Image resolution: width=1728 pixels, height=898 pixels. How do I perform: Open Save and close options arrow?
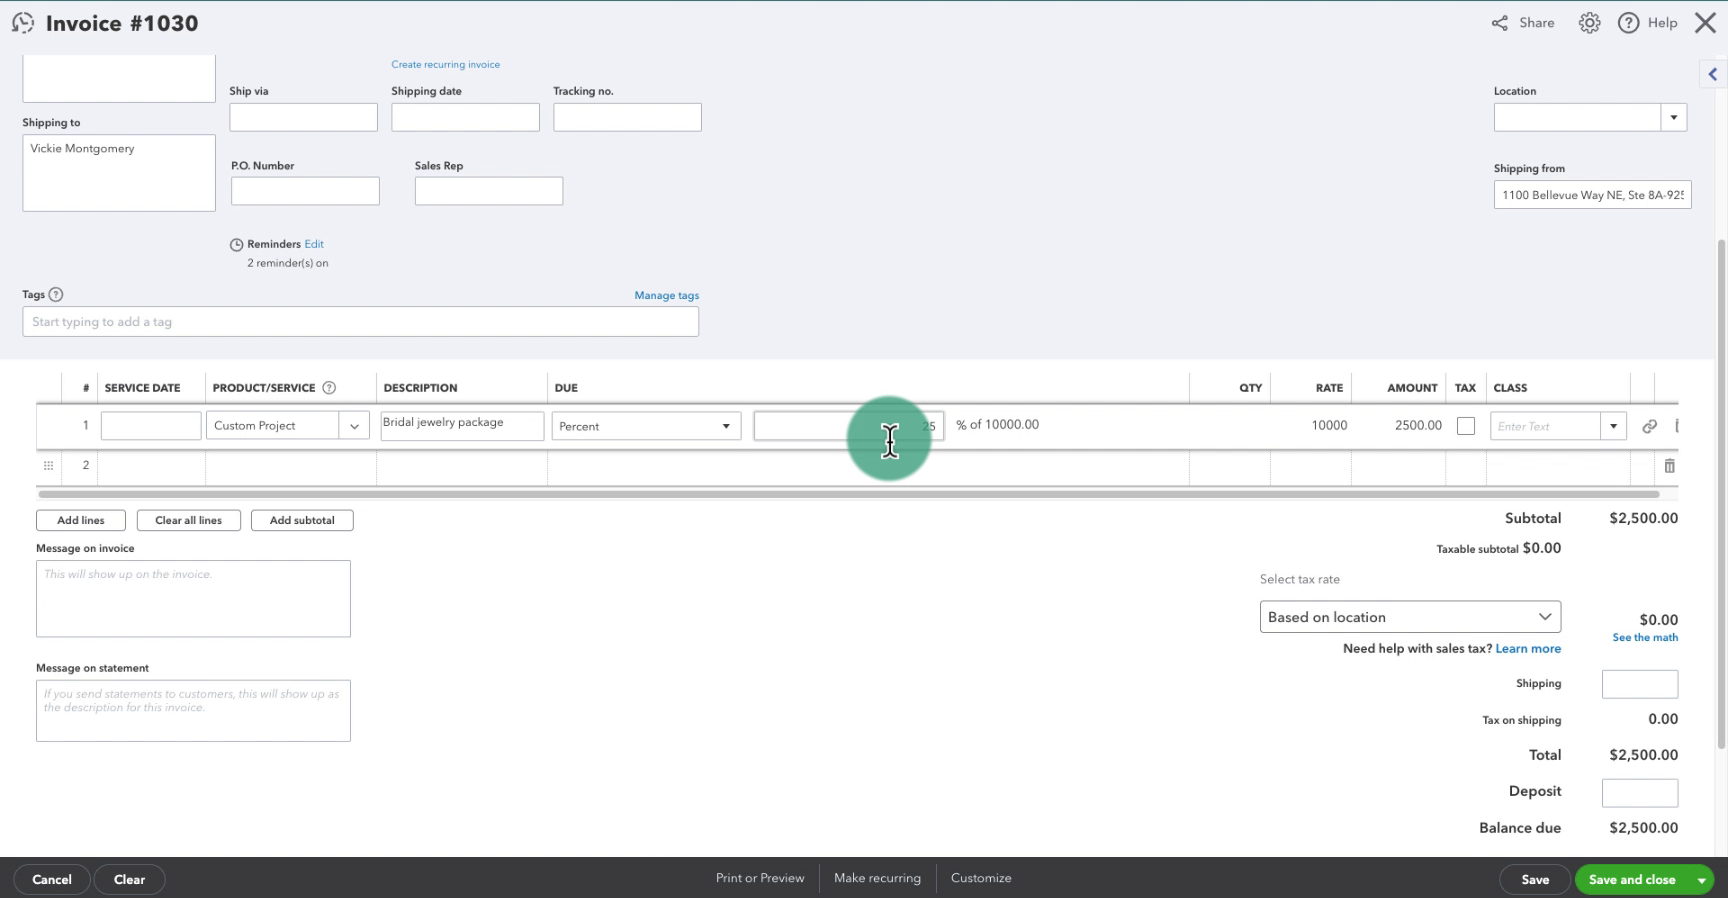pos(1700,880)
